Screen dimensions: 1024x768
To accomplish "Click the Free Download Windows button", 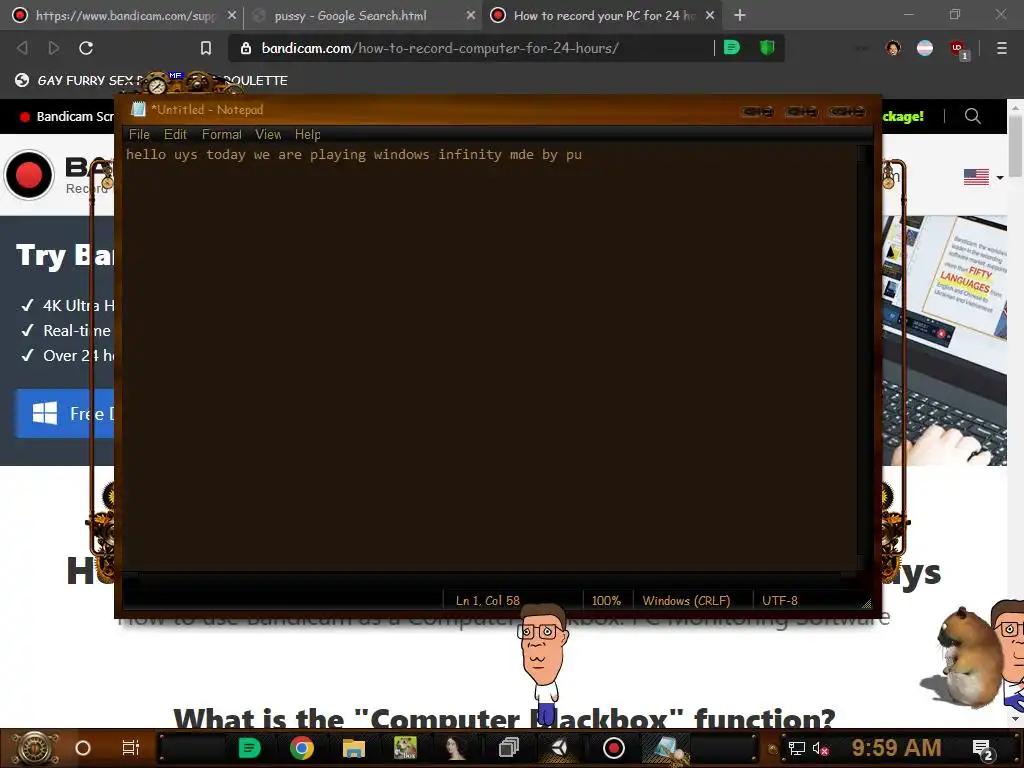I will click(x=65, y=413).
